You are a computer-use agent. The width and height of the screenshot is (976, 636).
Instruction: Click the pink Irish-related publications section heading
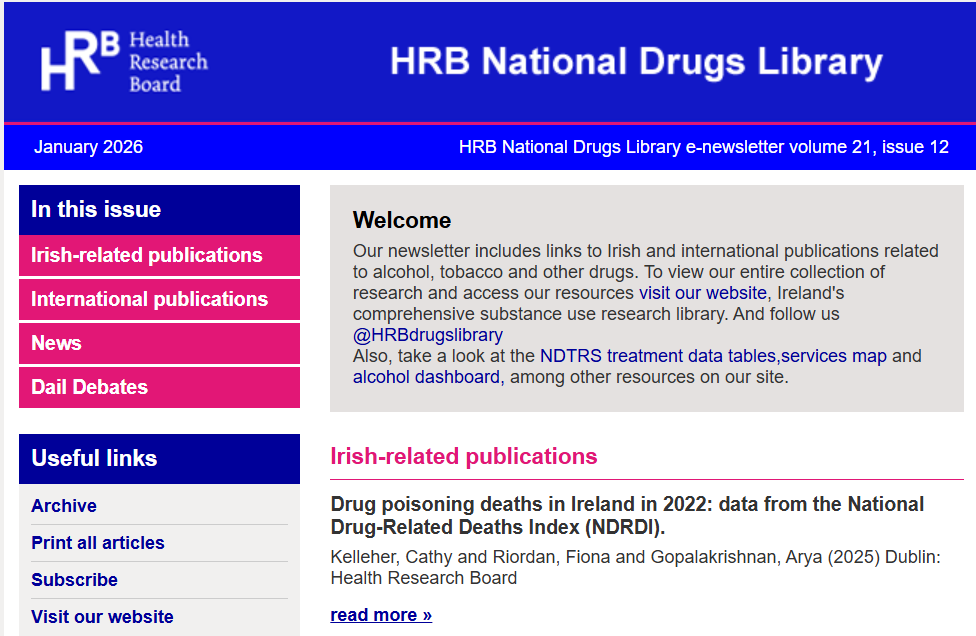[464, 456]
